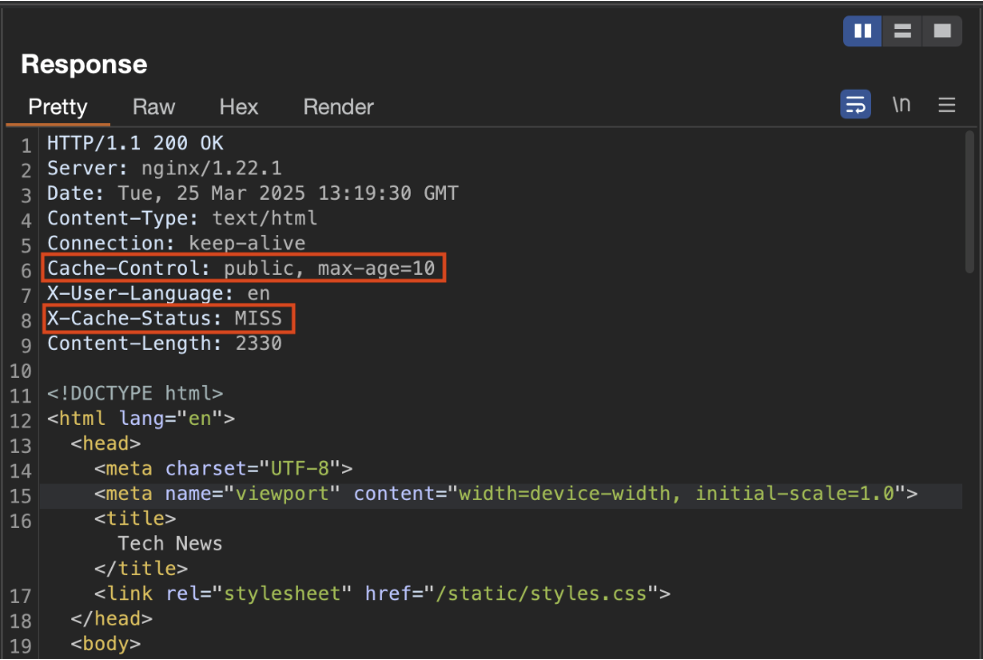Select the side-by-side split layout icon
The image size is (983, 660).
(862, 31)
